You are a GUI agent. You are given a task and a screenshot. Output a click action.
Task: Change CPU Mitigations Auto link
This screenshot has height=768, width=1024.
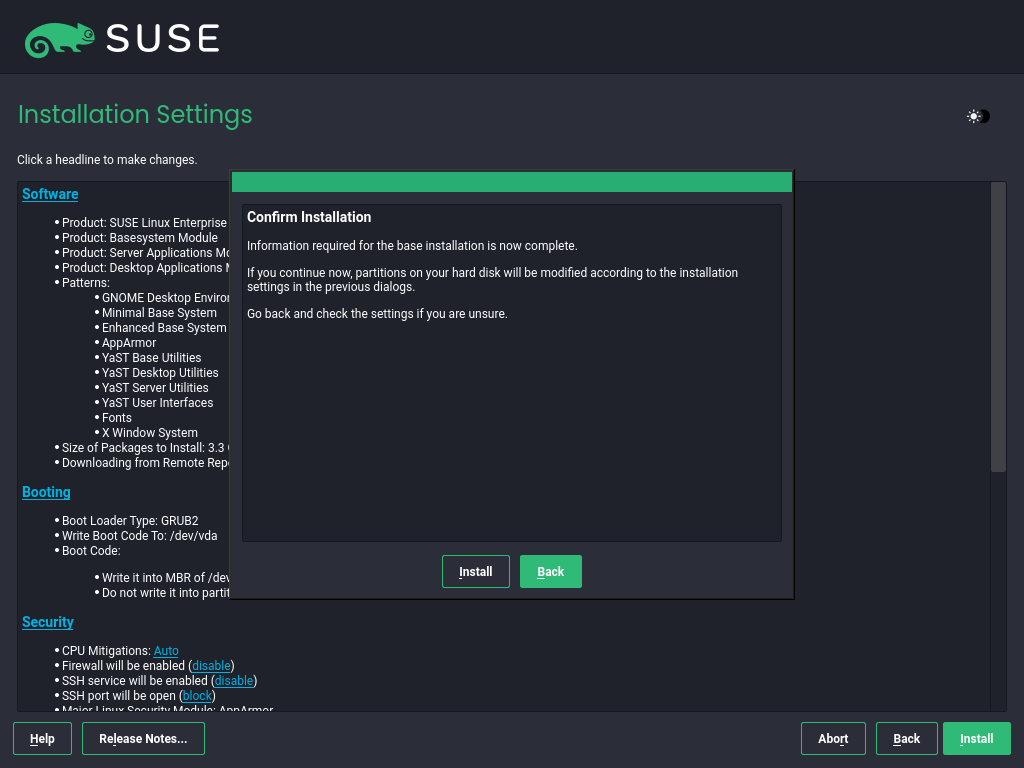[x=166, y=651]
